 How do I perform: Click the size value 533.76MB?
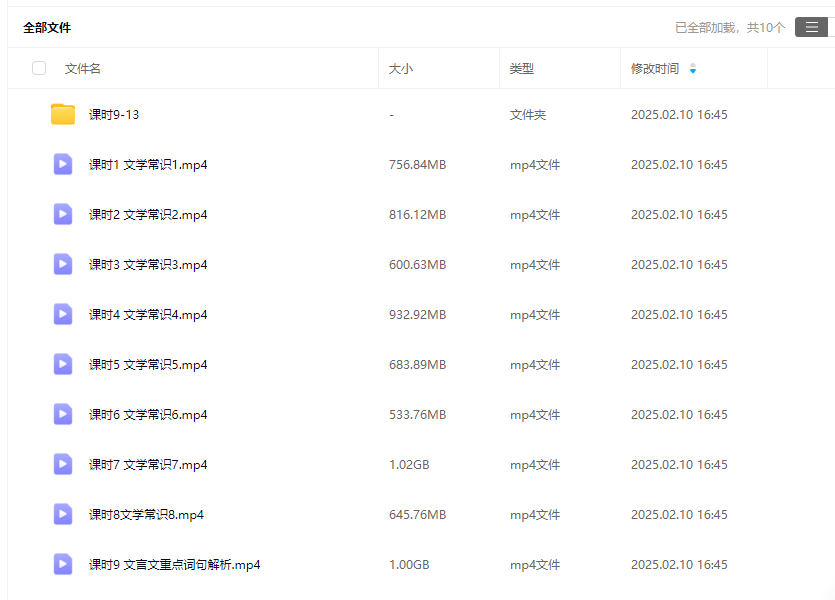(x=418, y=415)
